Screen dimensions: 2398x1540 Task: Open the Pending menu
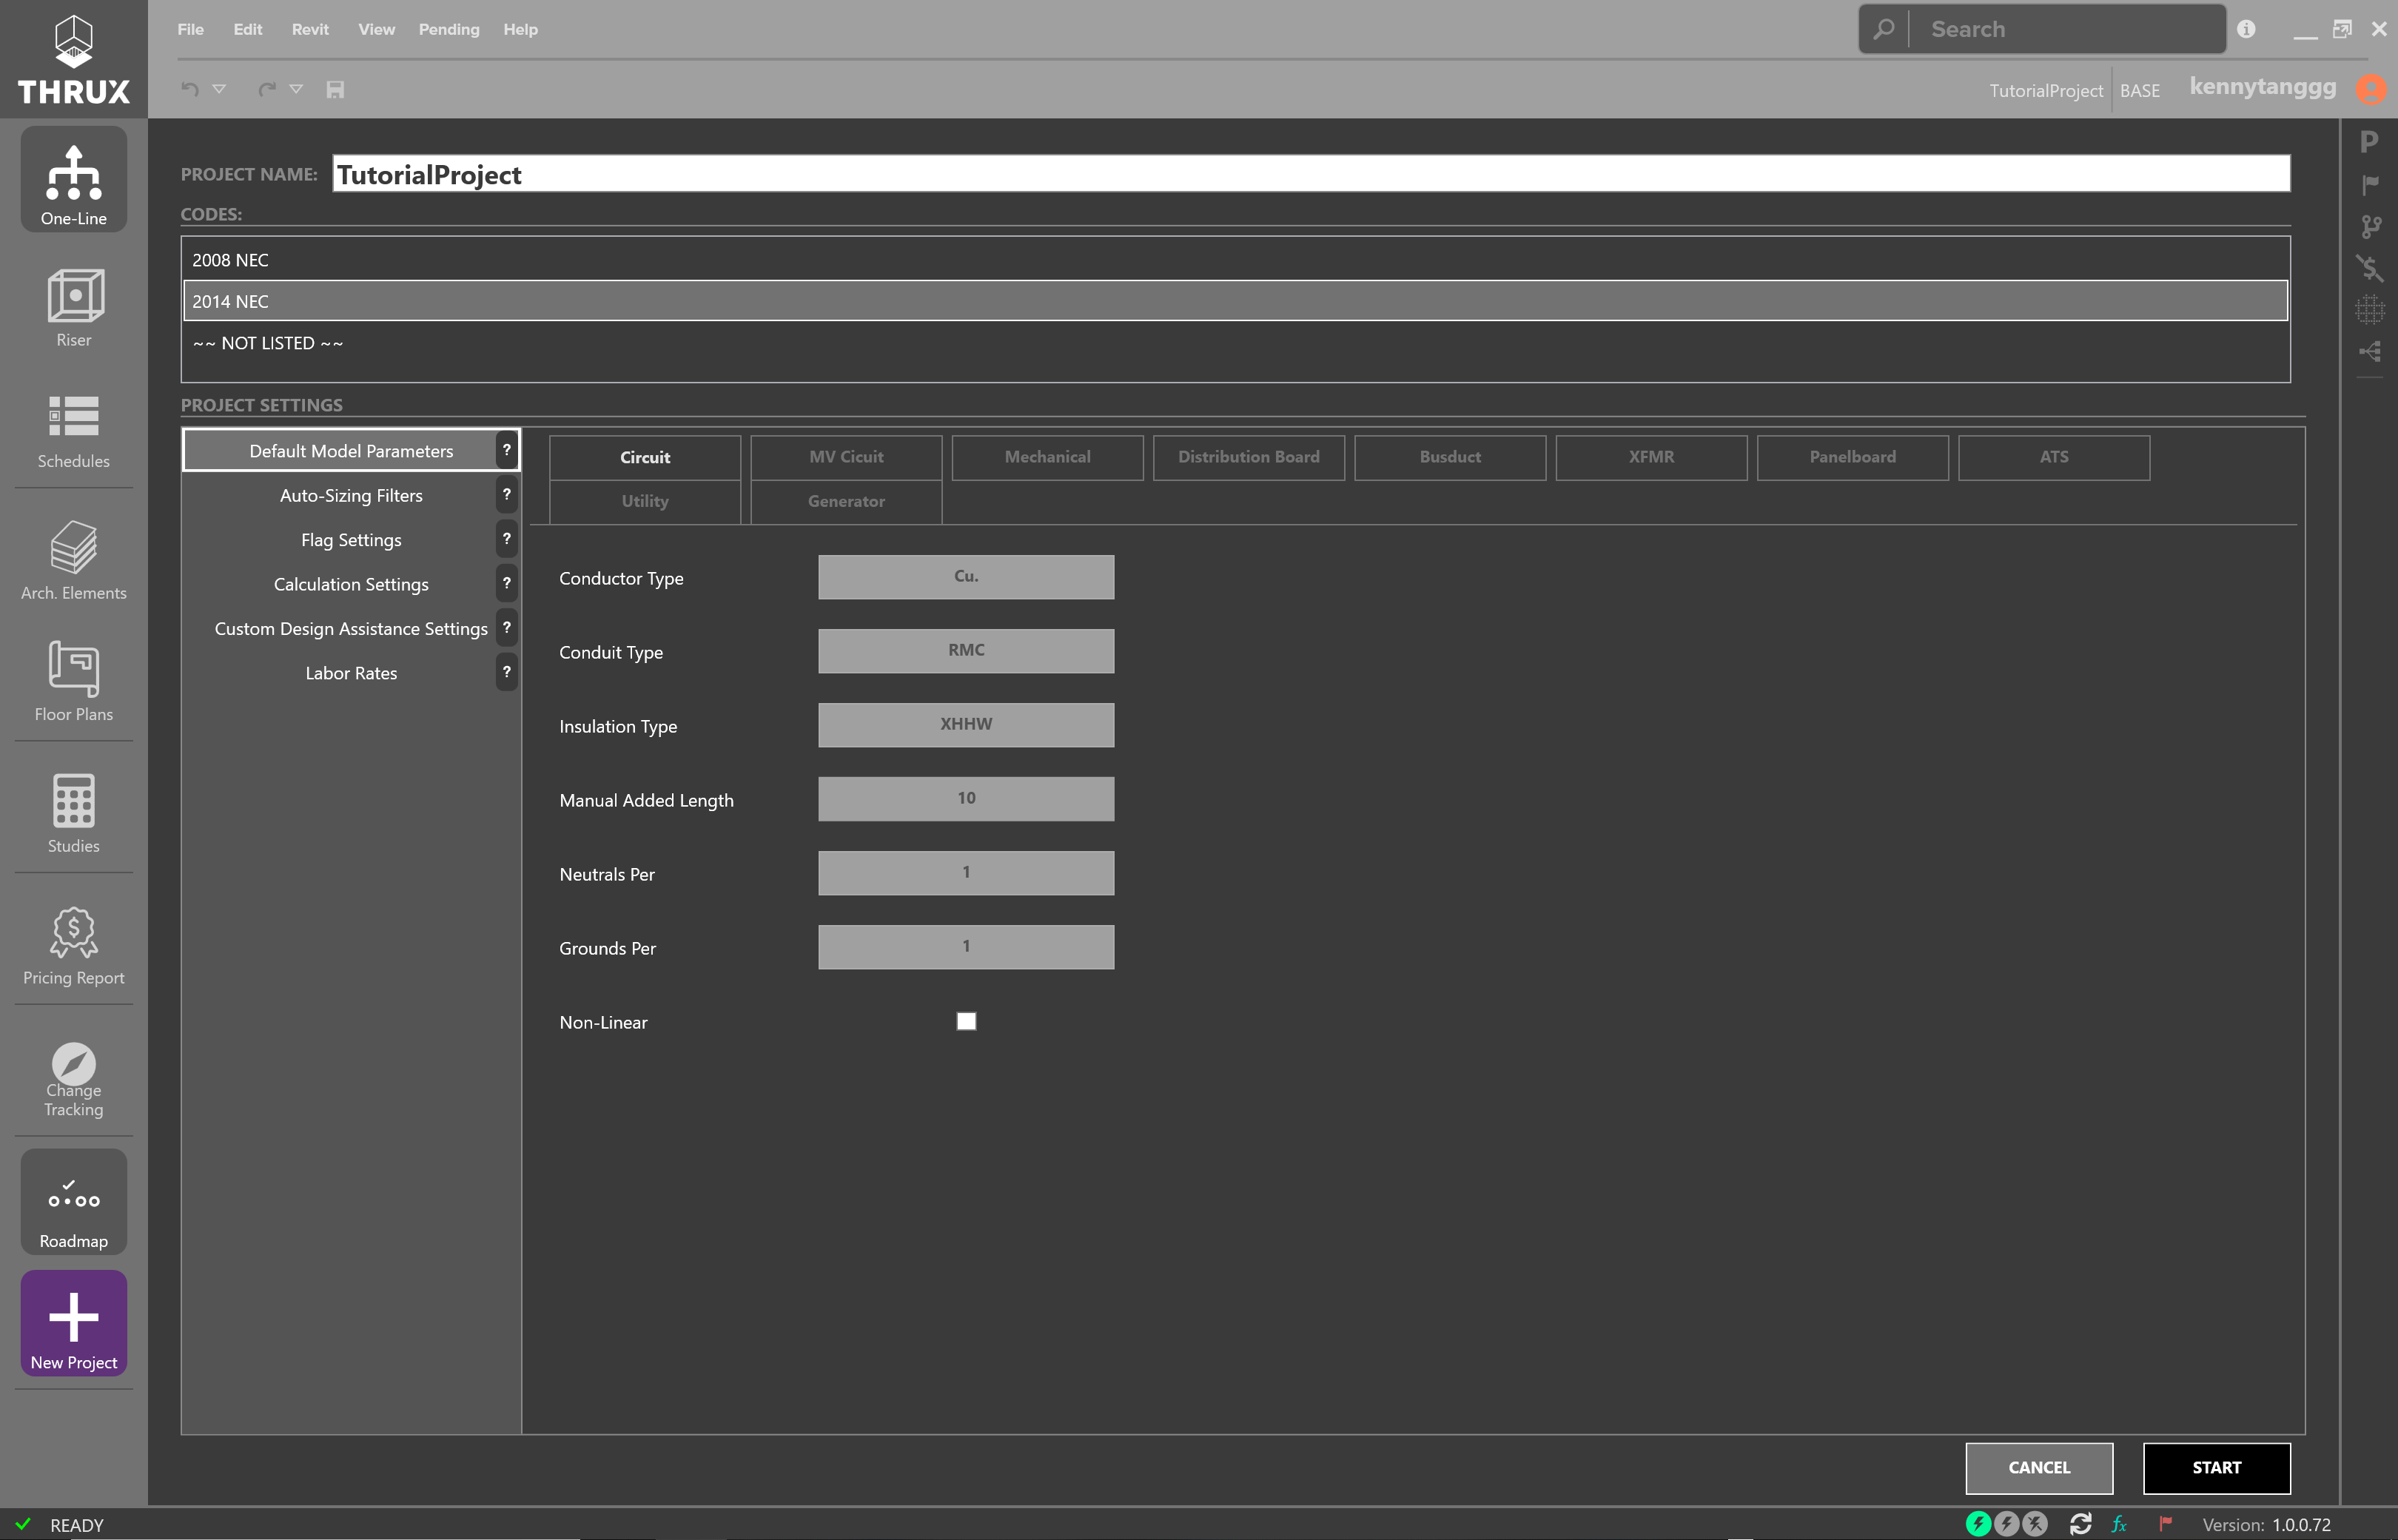[x=449, y=29]
